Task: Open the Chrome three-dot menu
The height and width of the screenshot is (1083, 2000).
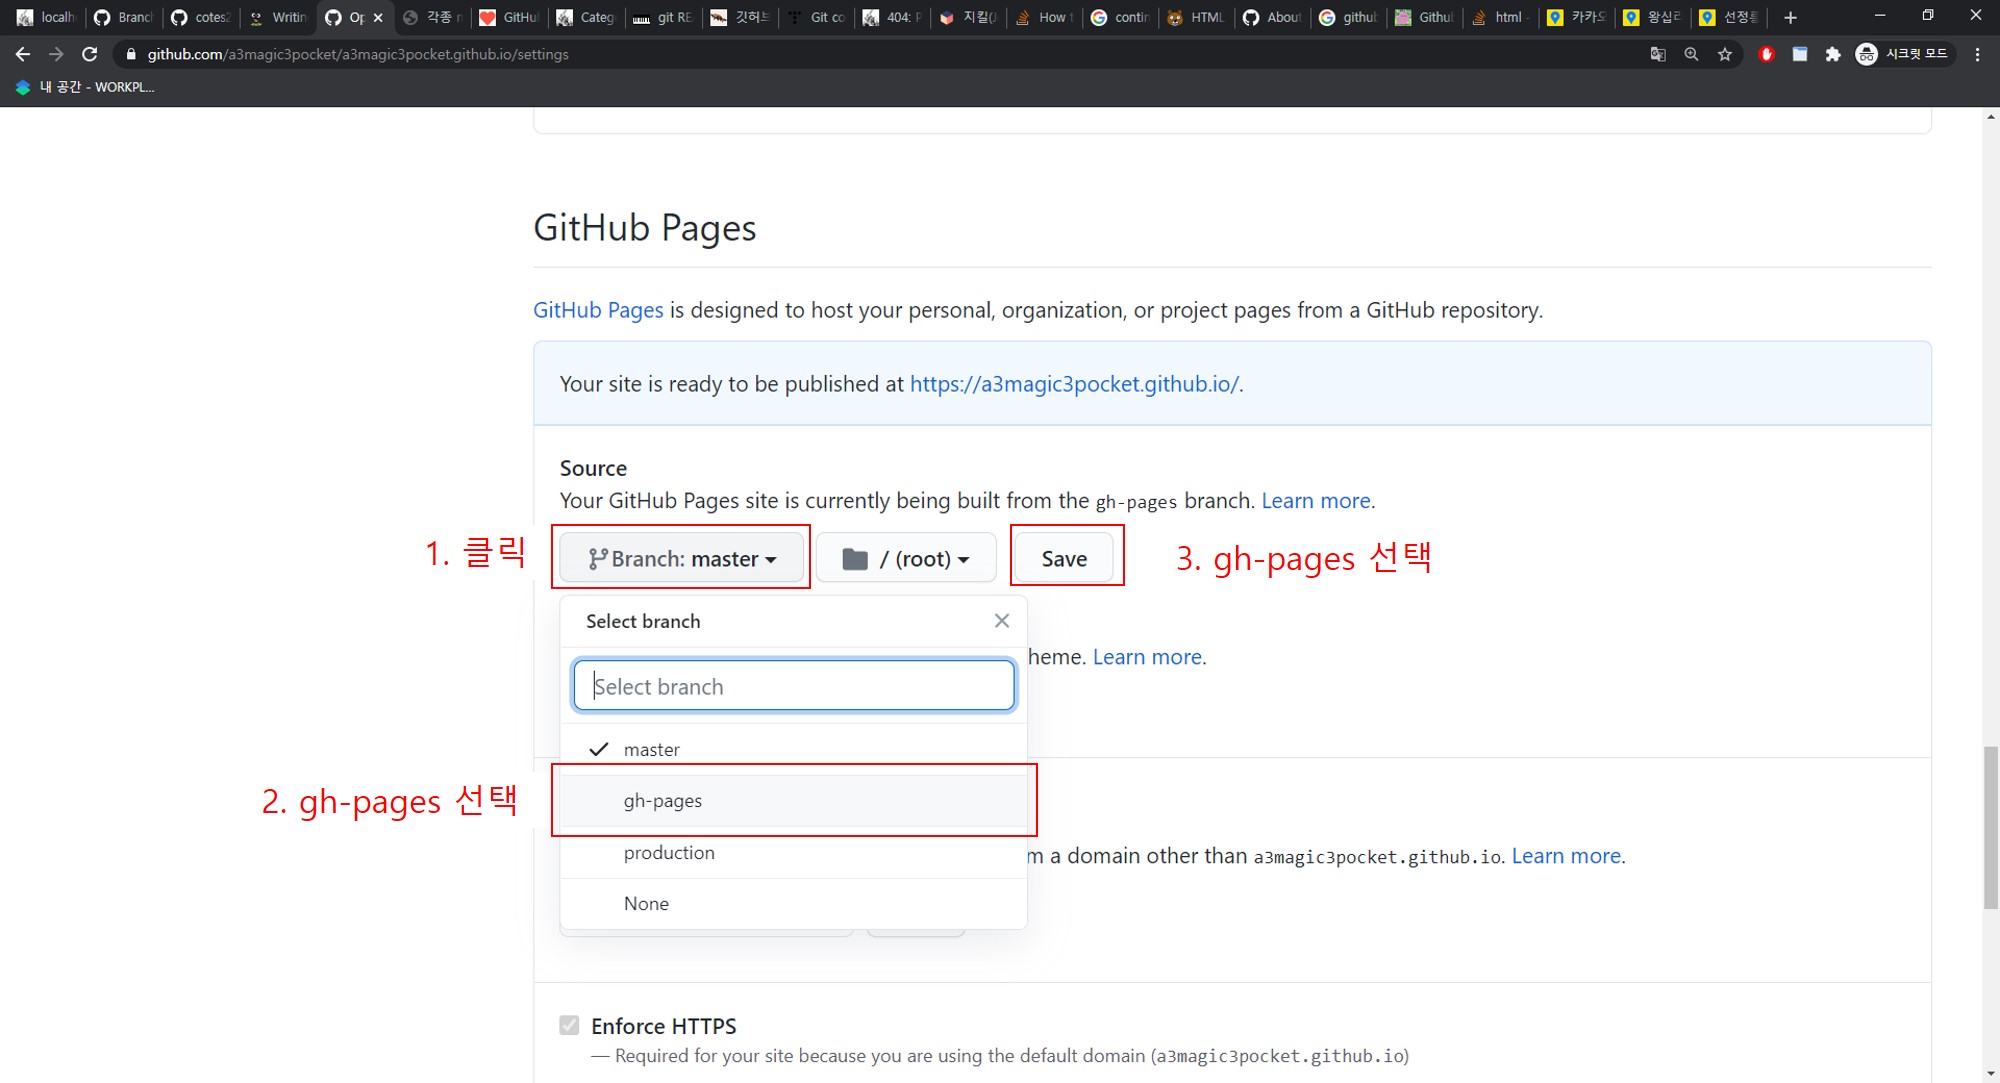Action: pyautogui.click(x=1977, y=54)
